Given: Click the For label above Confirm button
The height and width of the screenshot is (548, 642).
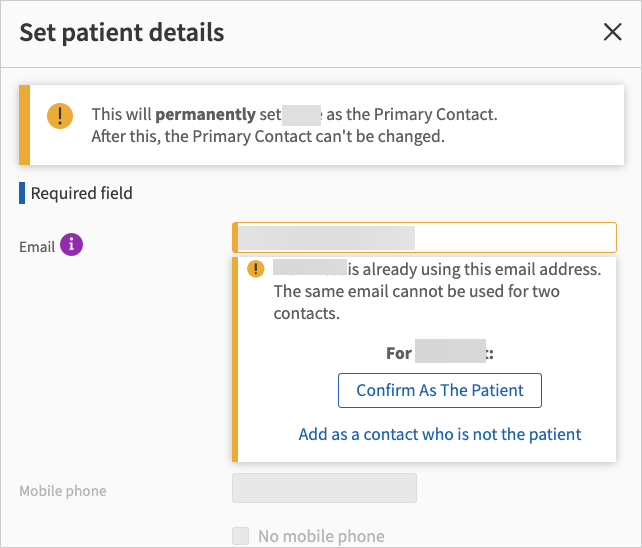Looking at the screenshot, I should [x=399, y=353].
